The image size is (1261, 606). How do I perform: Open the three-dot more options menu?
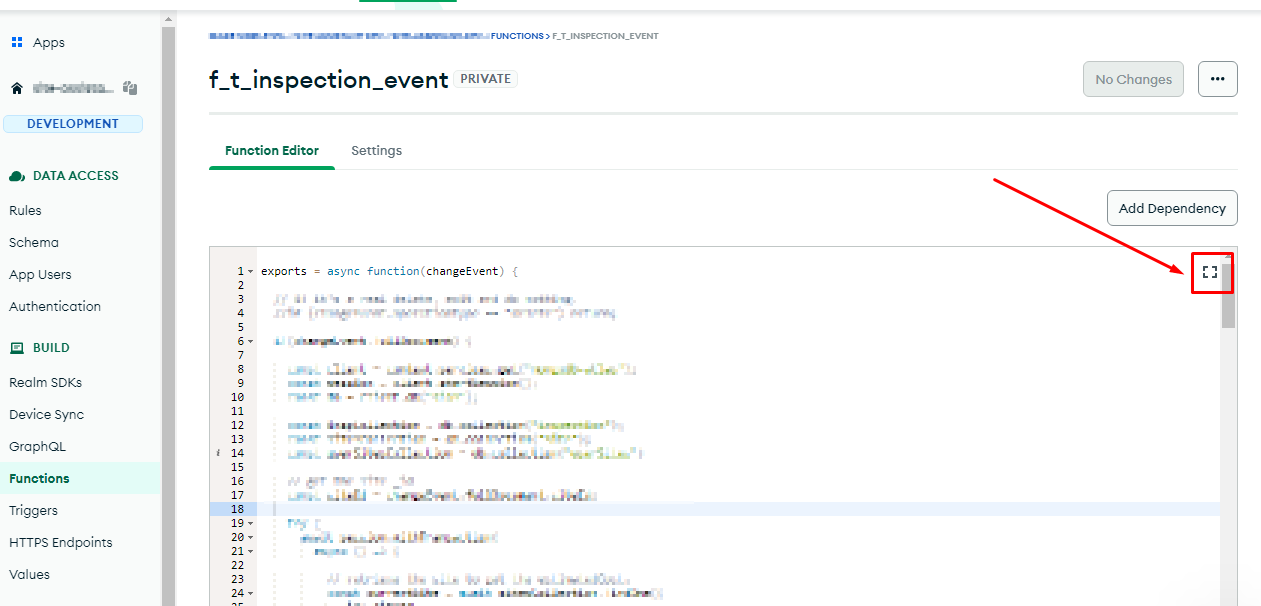click(x=1217, y=79)
